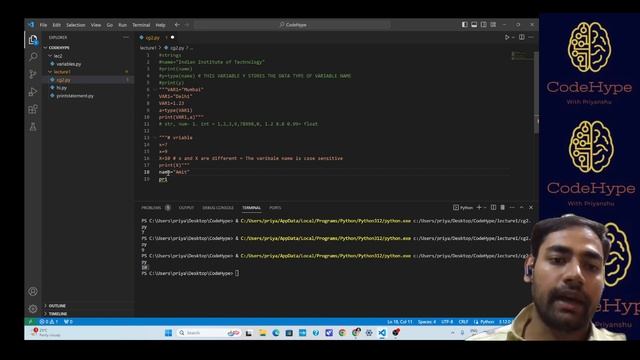Click the Windows taskbar Search box
640x360 pixels.
click(209, 333)
